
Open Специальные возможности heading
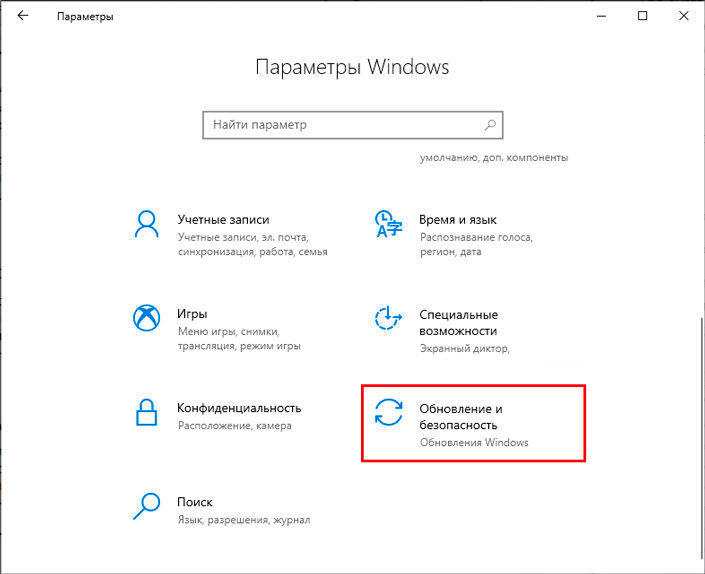tap(459, 323)
